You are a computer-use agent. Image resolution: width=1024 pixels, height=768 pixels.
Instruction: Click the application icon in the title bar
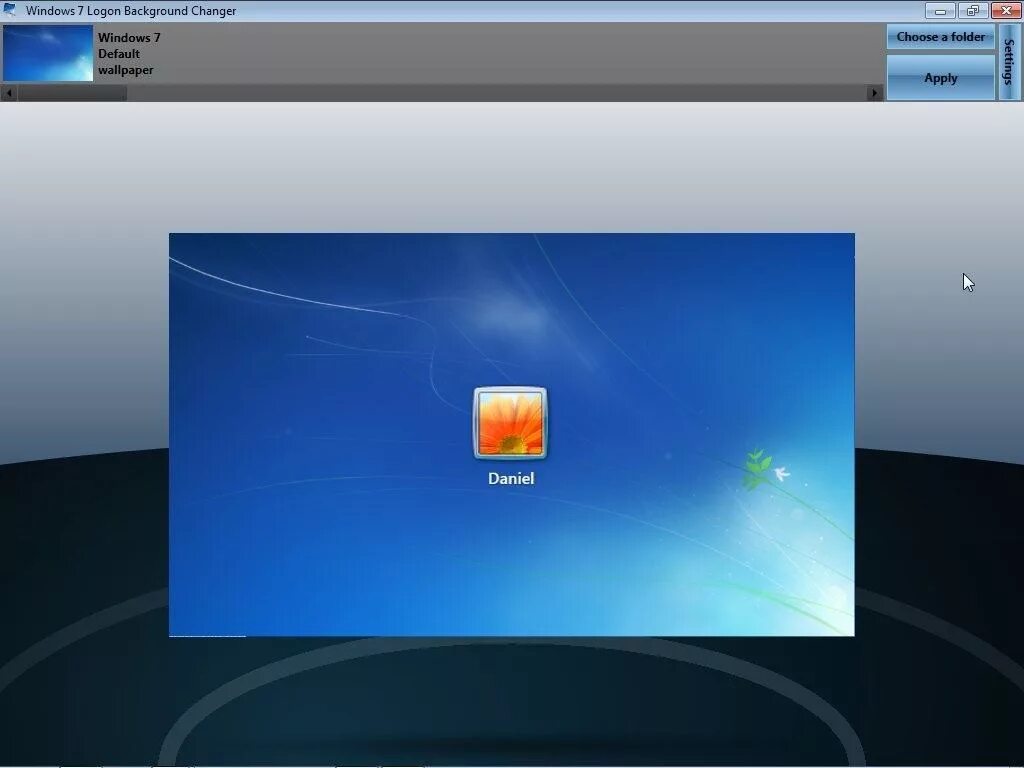click(x=10, y=10)
